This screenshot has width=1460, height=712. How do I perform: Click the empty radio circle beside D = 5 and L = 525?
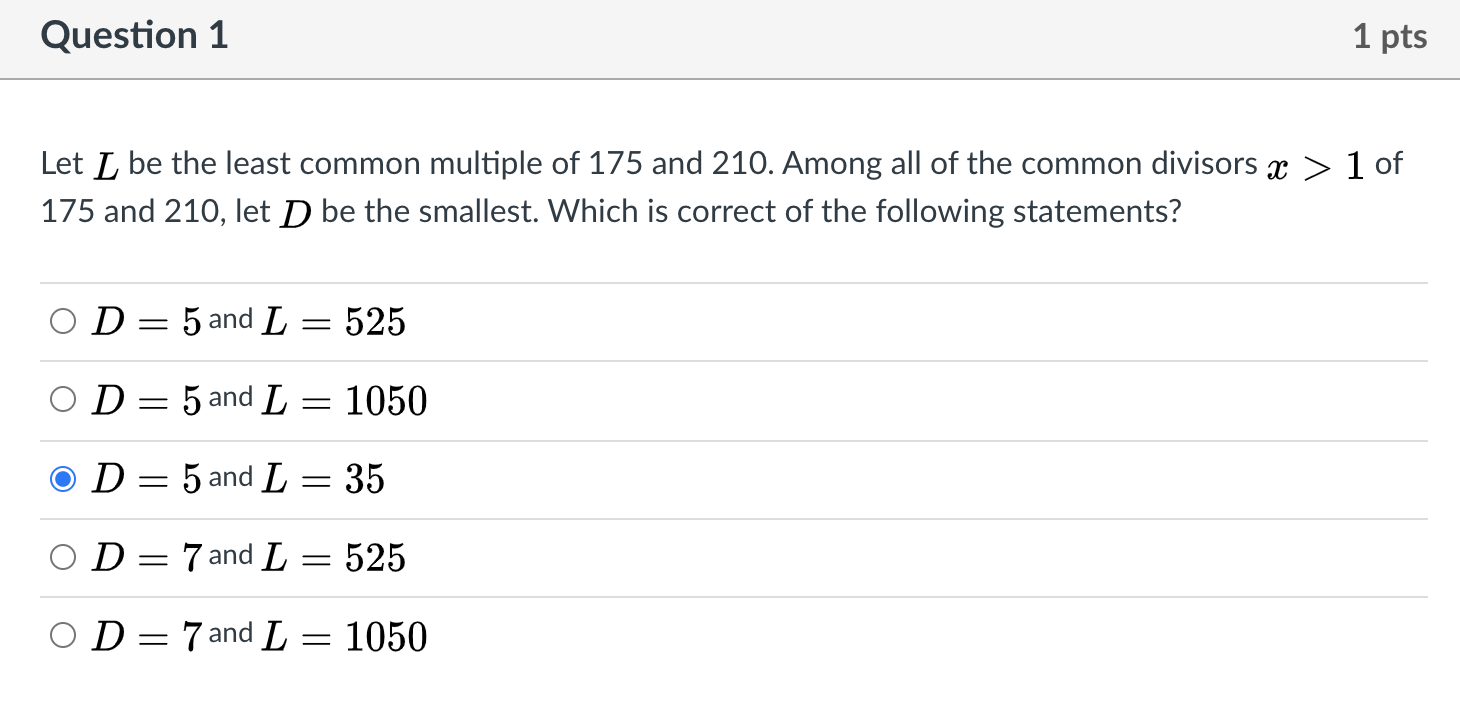click(x=63, y=320)
